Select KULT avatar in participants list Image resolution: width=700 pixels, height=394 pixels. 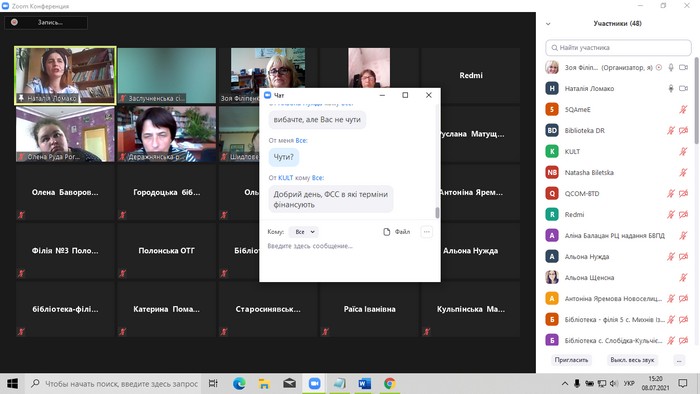[552, 151]
